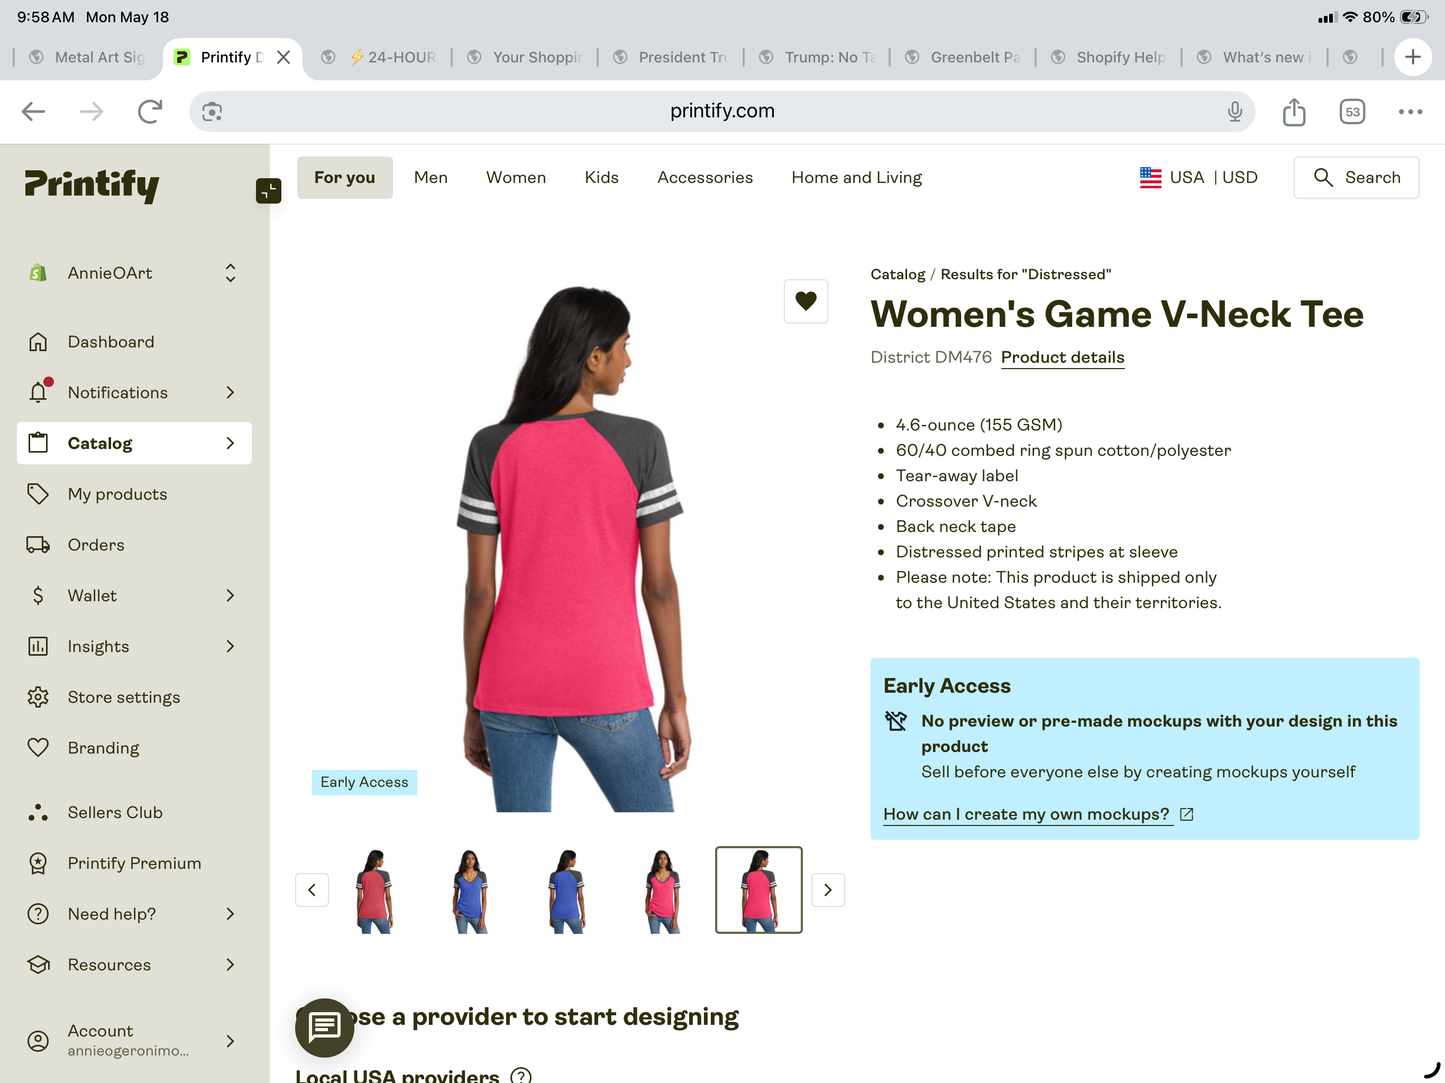
Task: Click the Printify logo
Action: click(x=92, y=185)
